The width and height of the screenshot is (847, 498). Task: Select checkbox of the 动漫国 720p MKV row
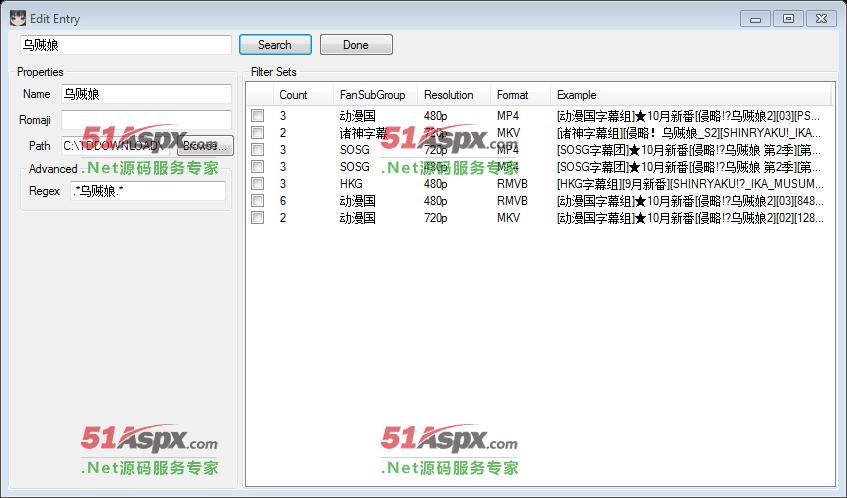tap(257, 218)
